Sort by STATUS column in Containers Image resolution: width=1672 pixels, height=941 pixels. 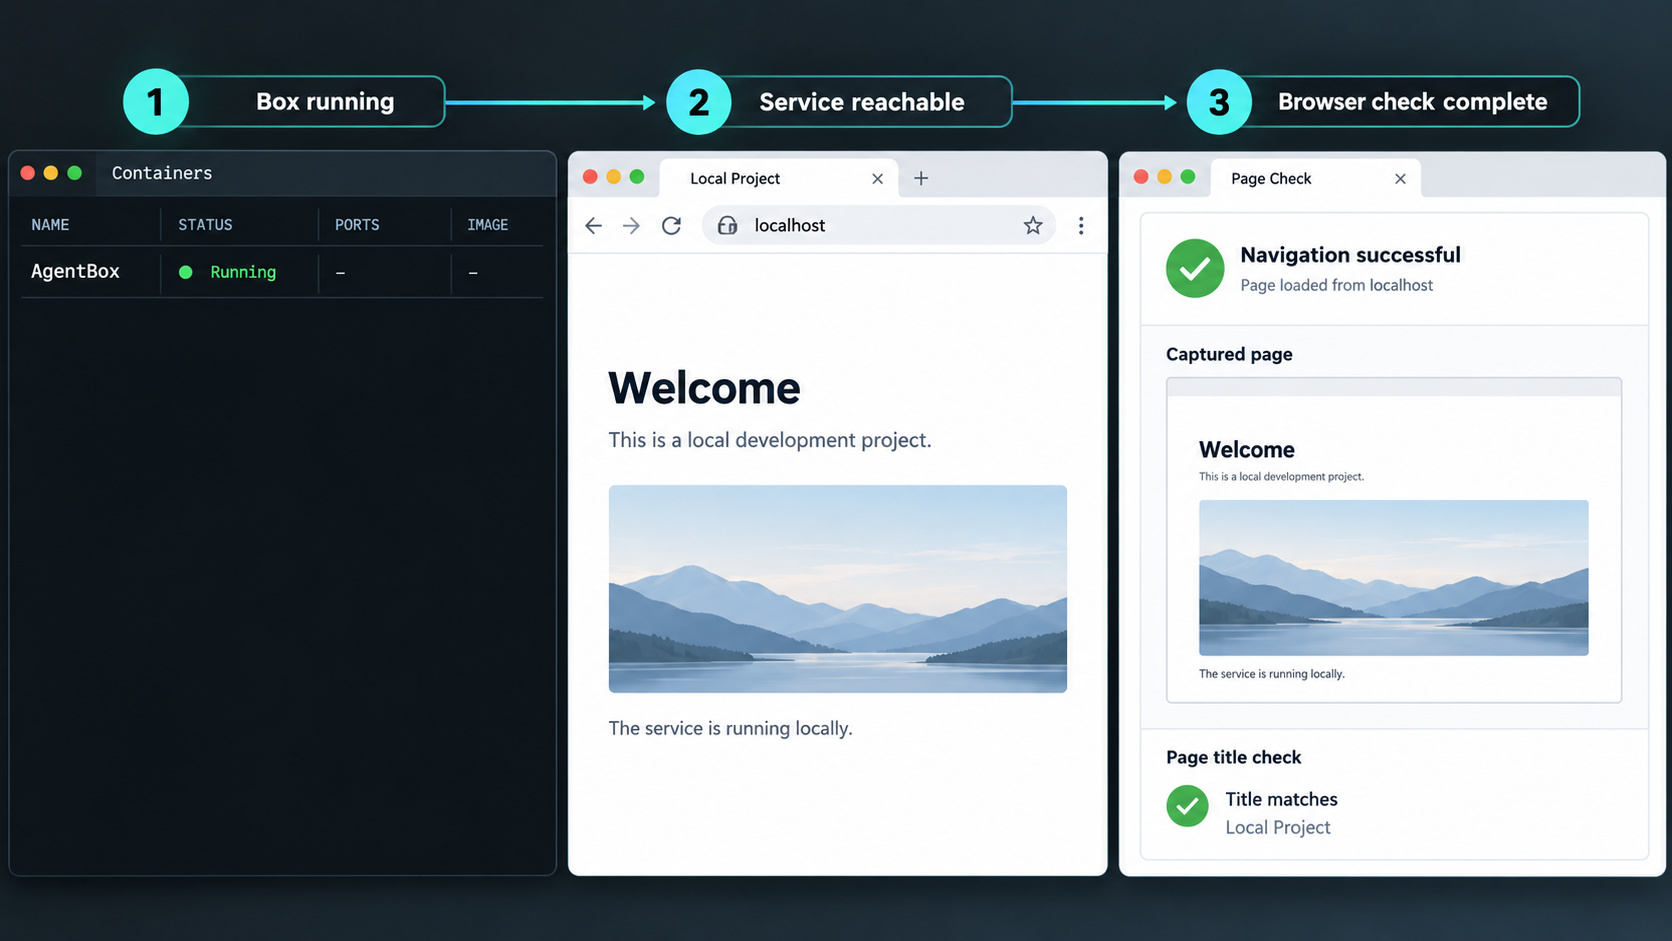(x=205, y=225)
